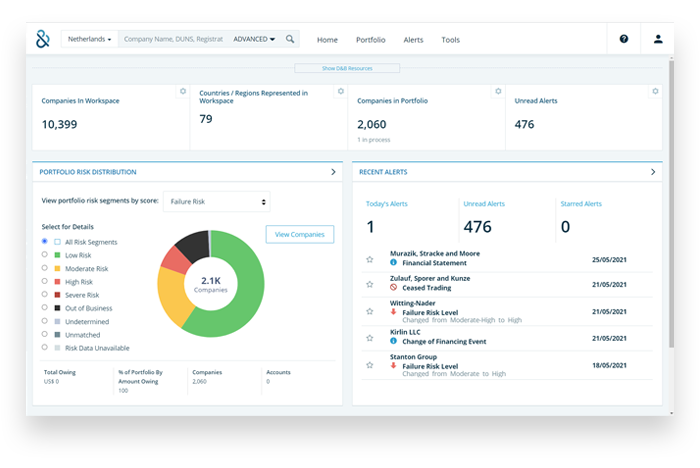Select the Moderate Risk radio button
Screen dimensions: 700x468
click(x=45, y=268)
